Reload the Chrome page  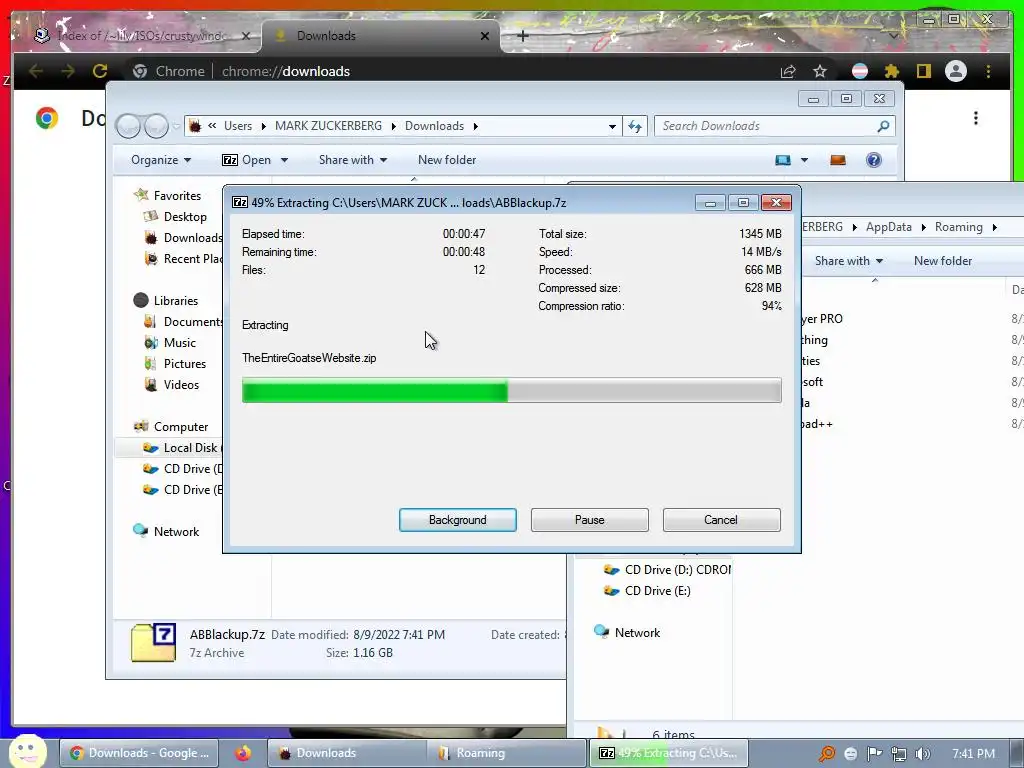pos(99,71)
